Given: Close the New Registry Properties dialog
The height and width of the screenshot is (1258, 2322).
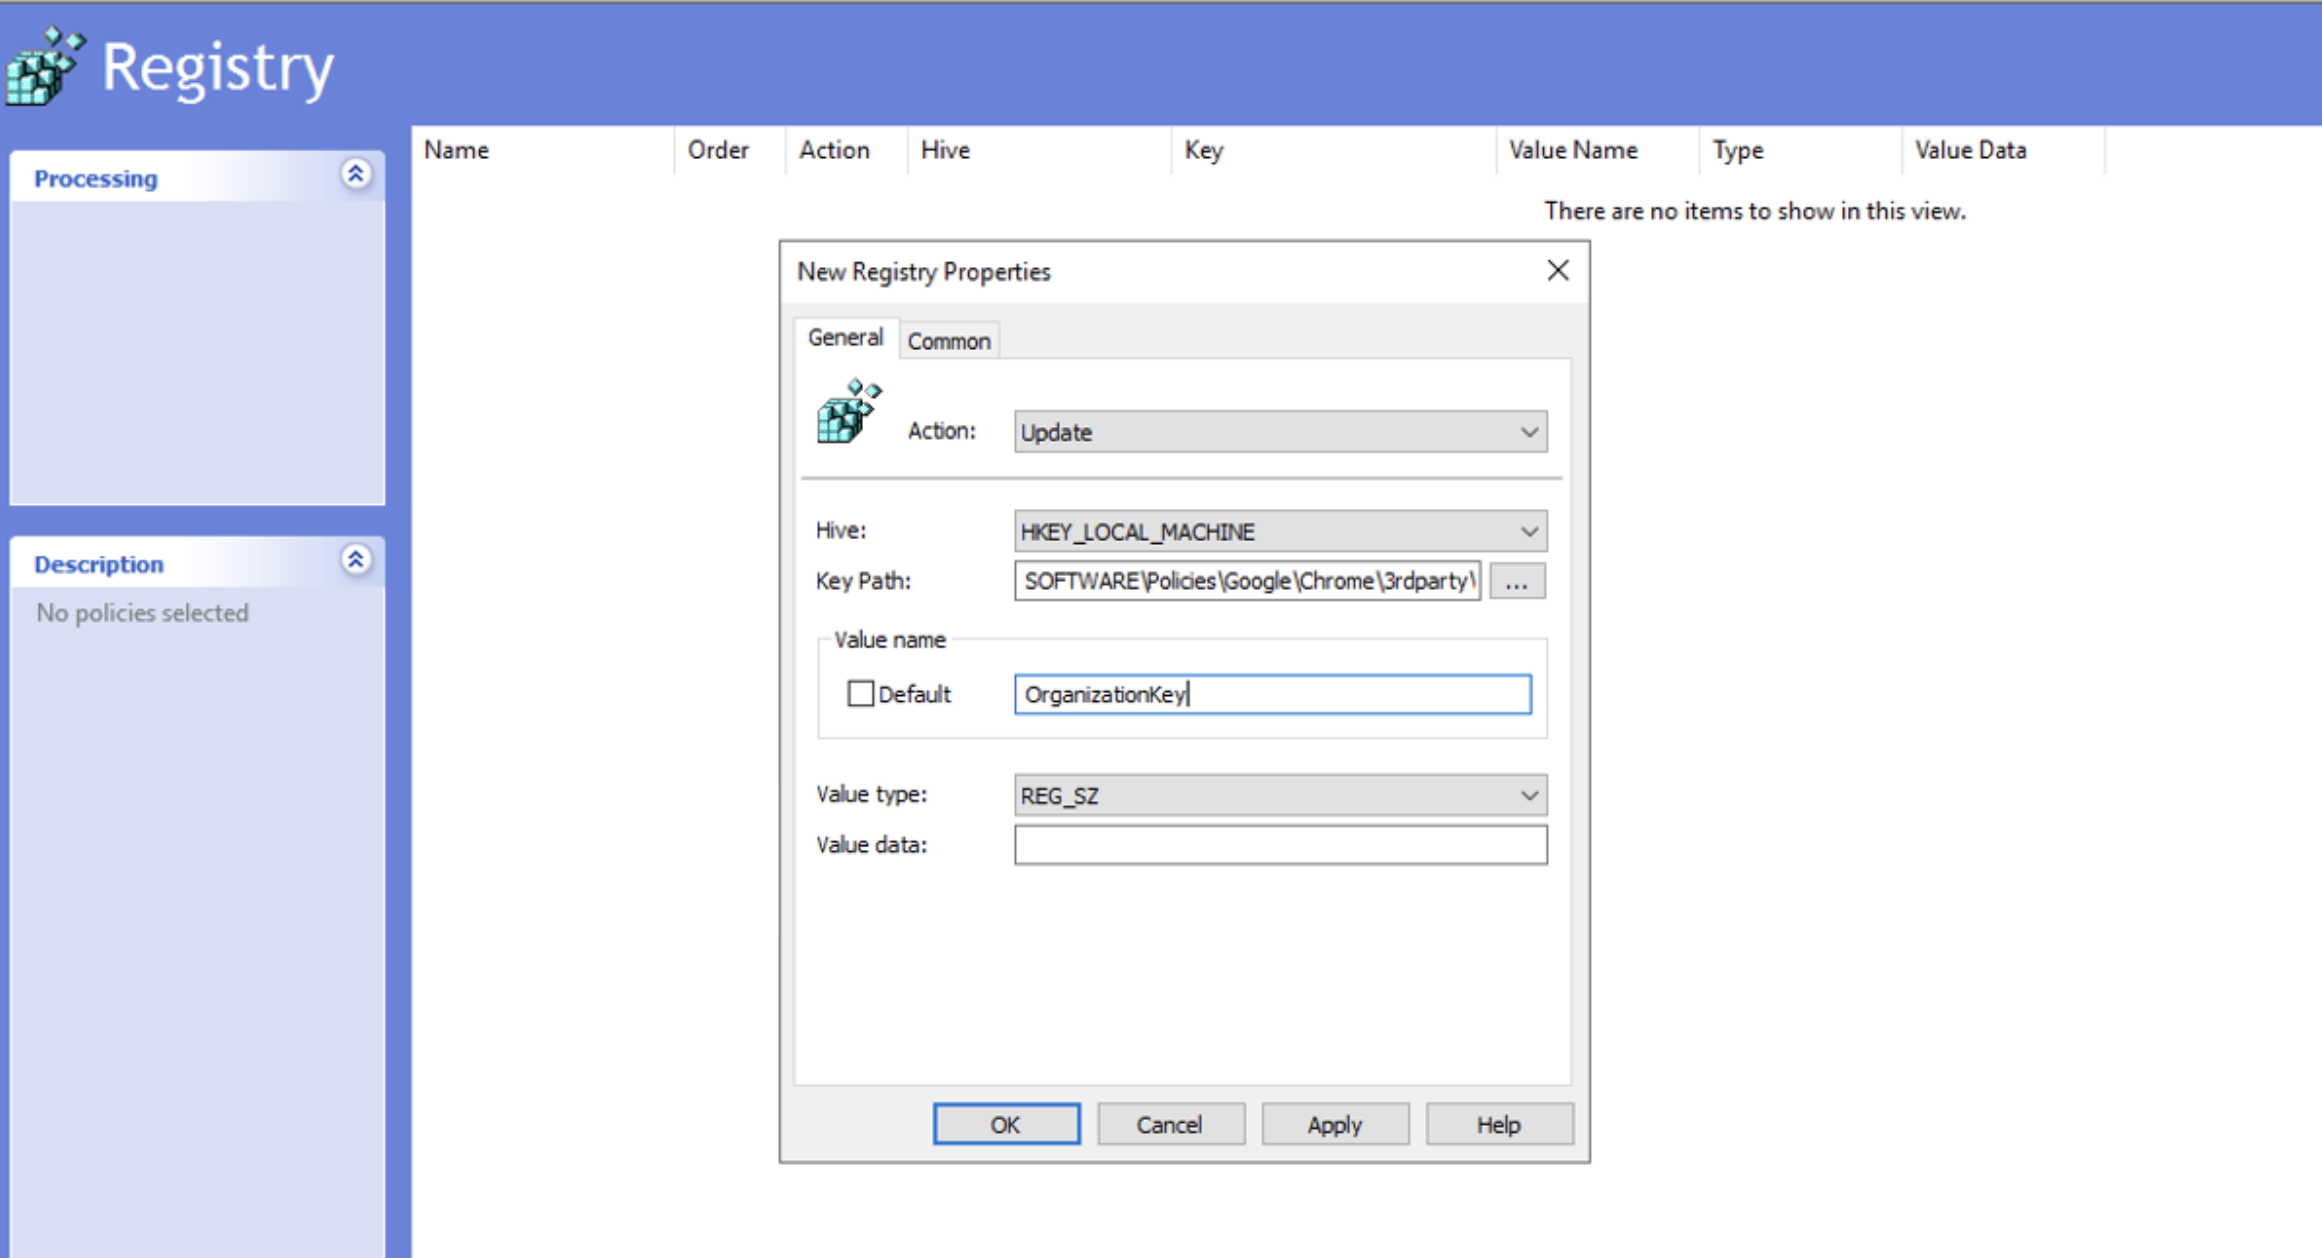Looking at the screenshot, I should click(1557, 271).
